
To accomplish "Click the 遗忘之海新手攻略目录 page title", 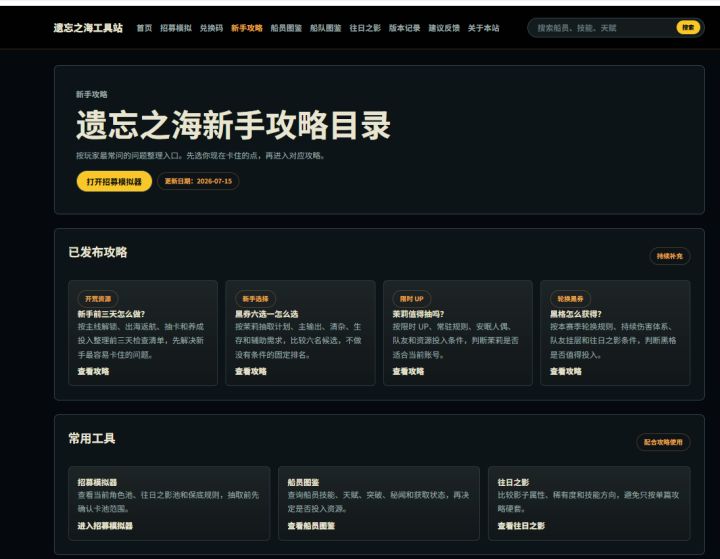I will click(233, 125).
